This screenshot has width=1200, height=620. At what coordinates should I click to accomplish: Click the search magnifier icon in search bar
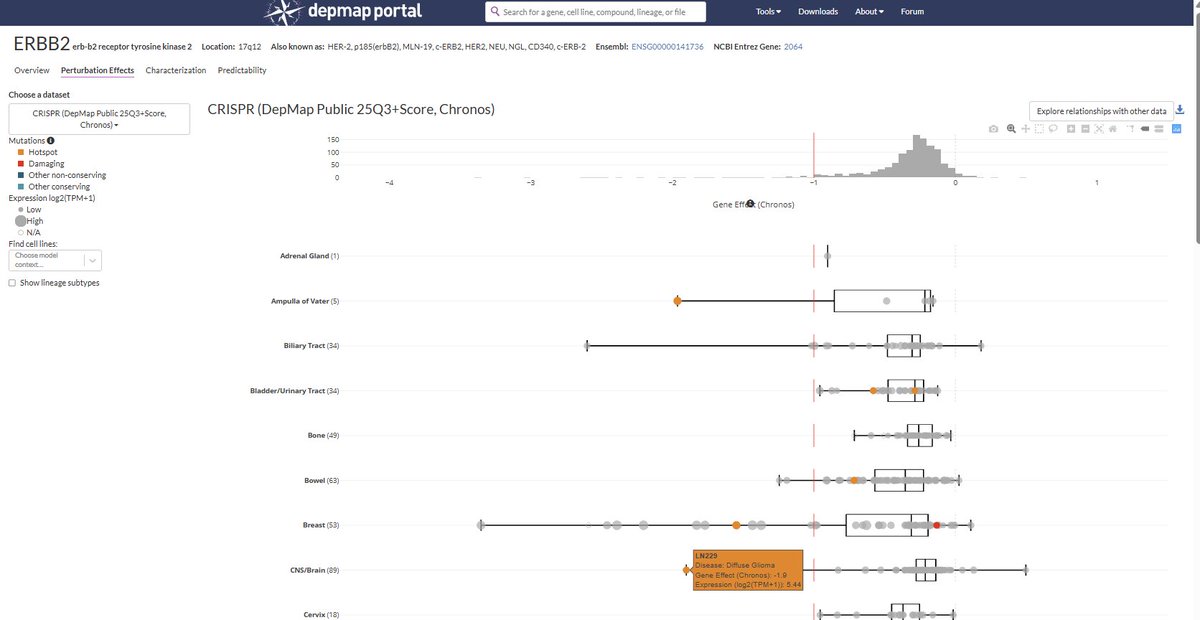pos(495,12)
